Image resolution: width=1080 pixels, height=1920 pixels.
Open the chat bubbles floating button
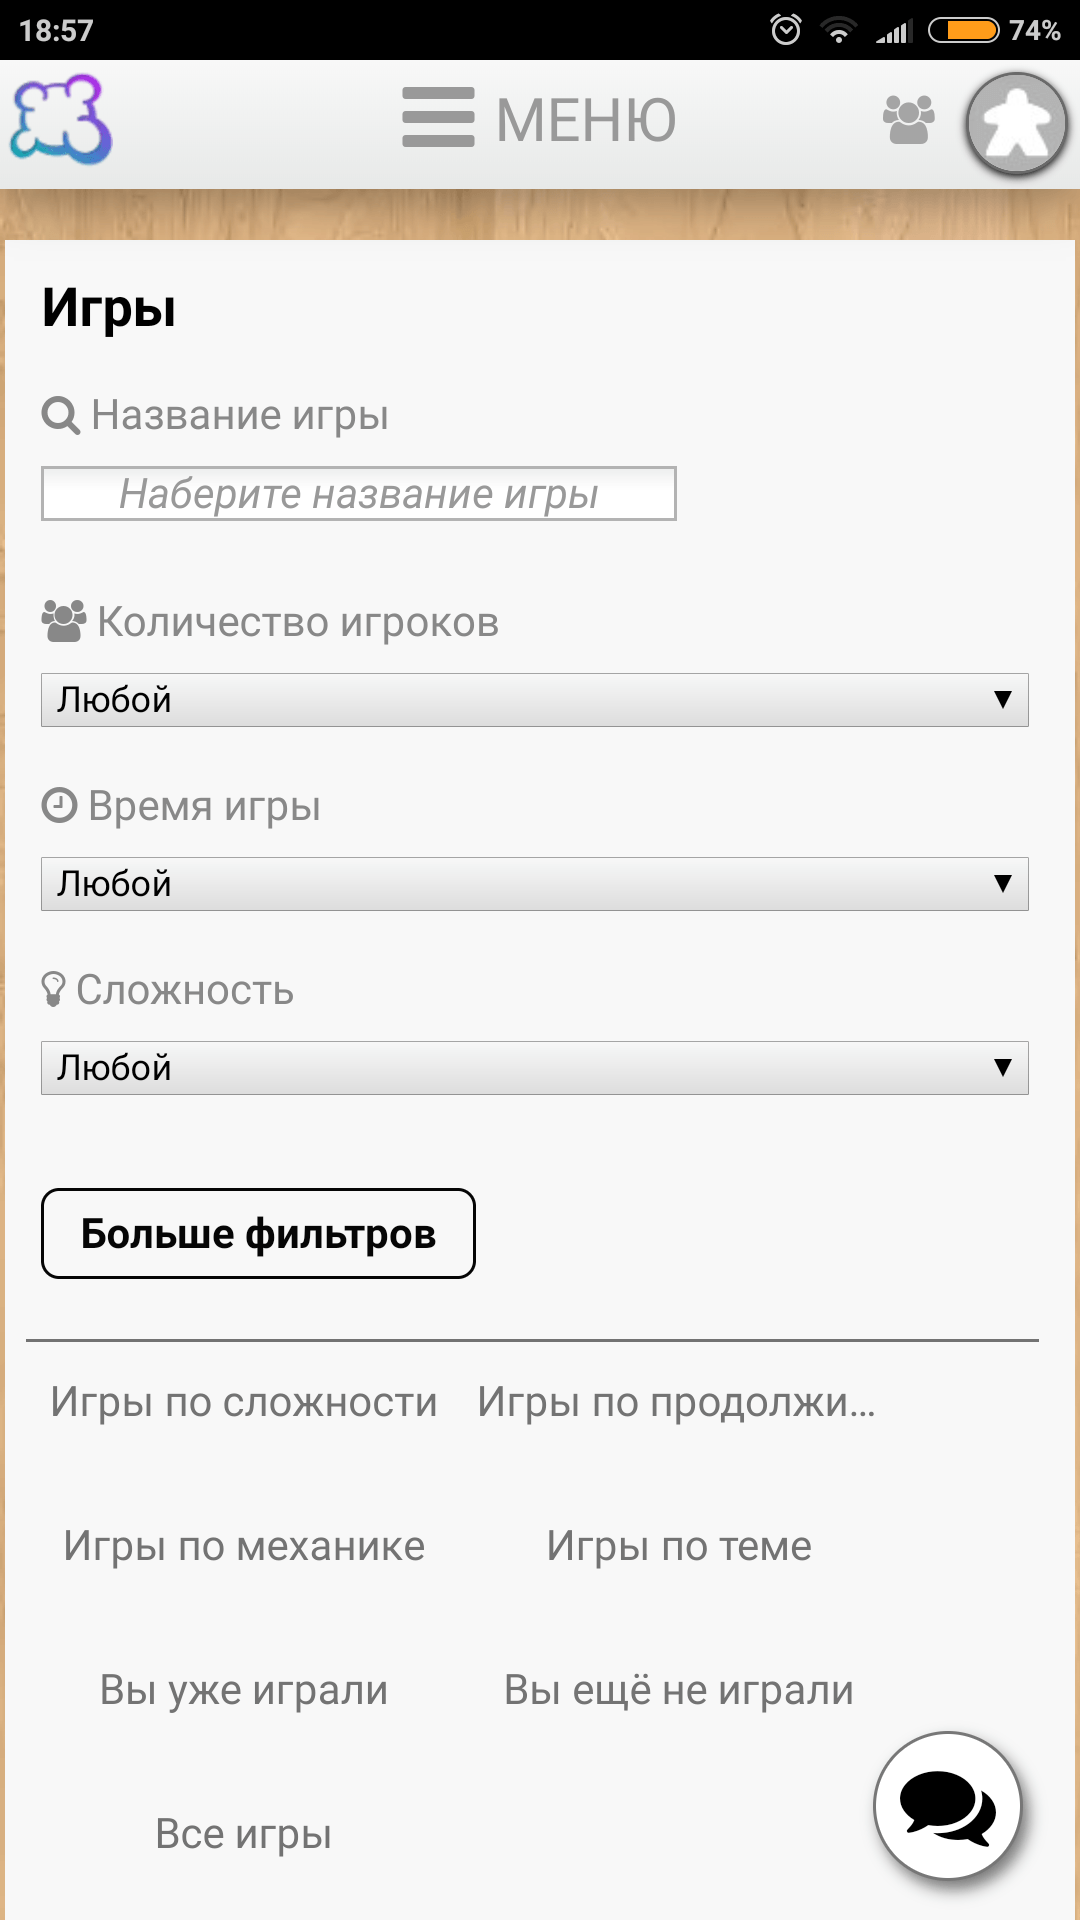tap(947, 1805)
